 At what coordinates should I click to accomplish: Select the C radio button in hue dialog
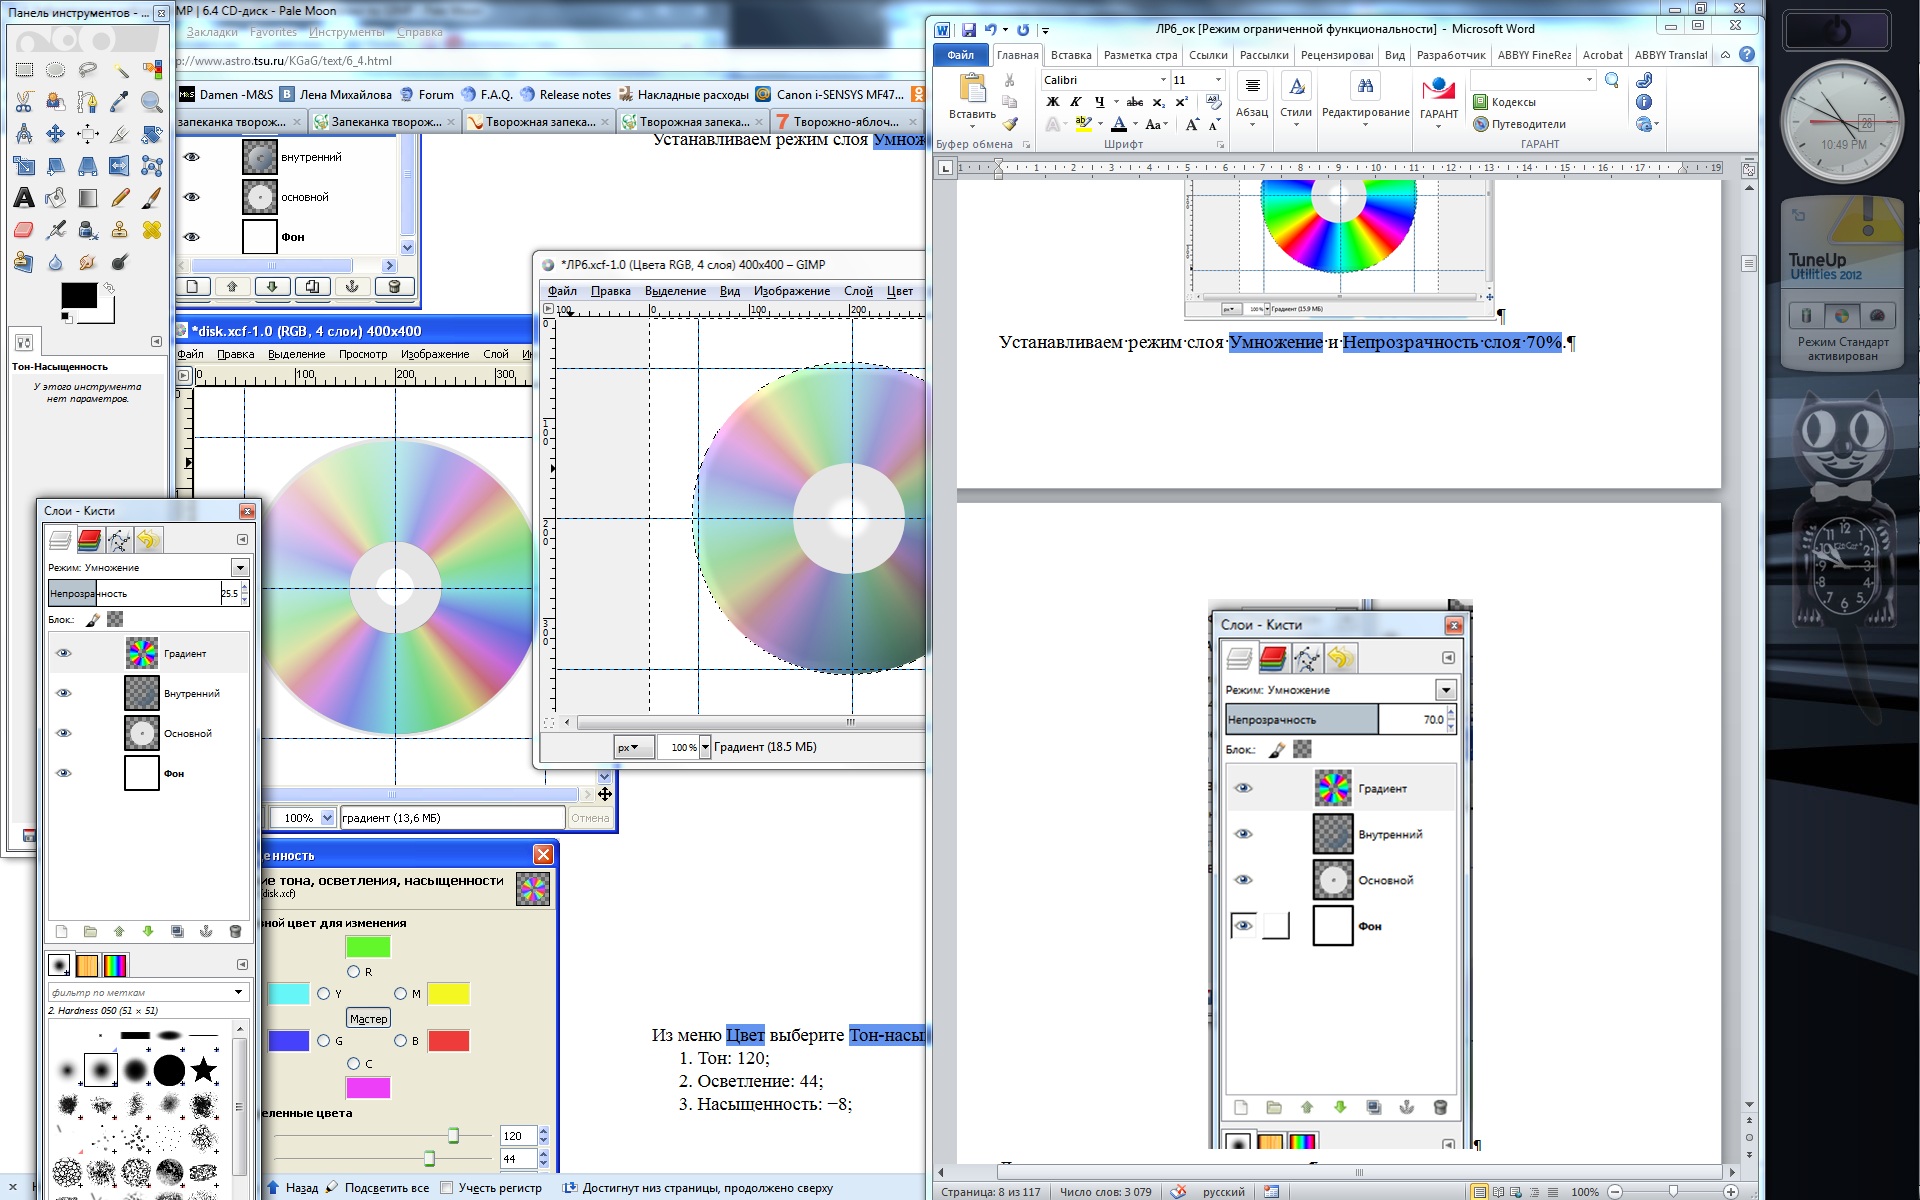[x=353, y=1063]
